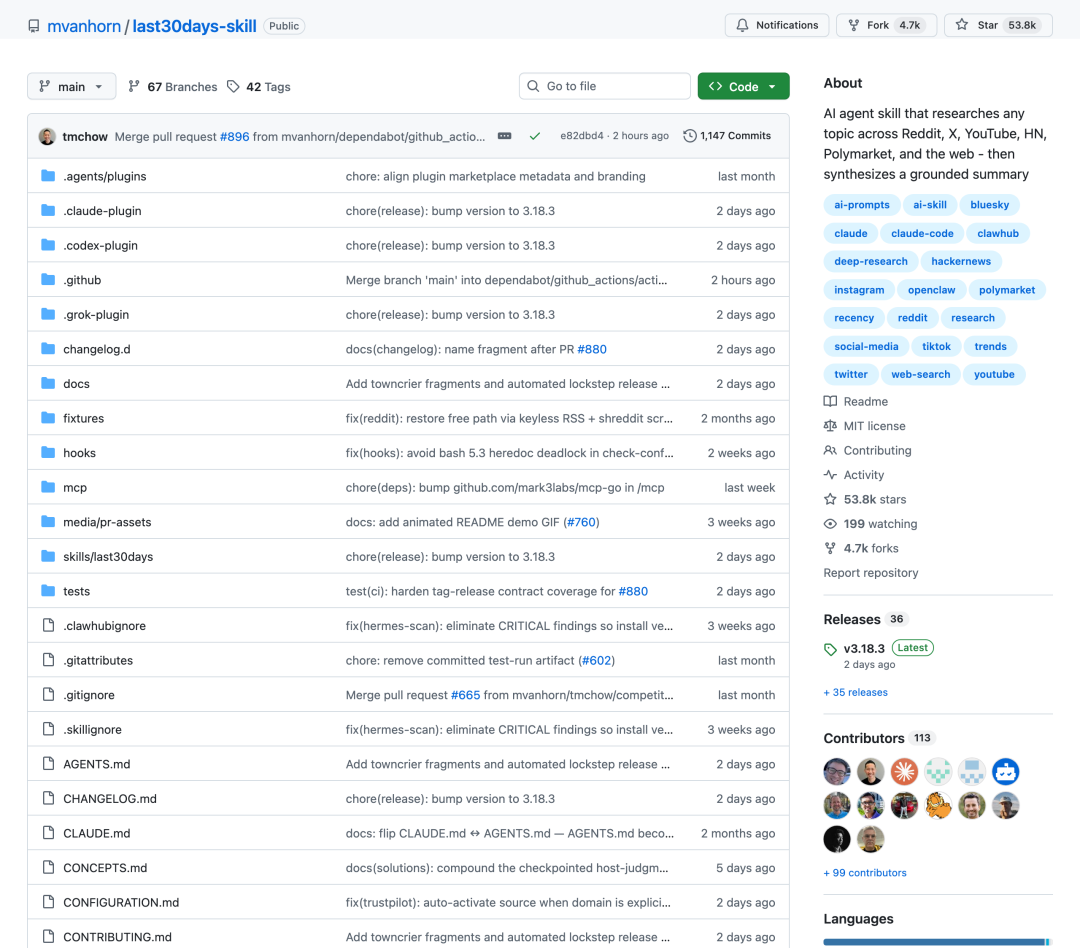Screen dimensions: 1080x948
Task: Click the first contributor avatar
Action: pos(837,772)
